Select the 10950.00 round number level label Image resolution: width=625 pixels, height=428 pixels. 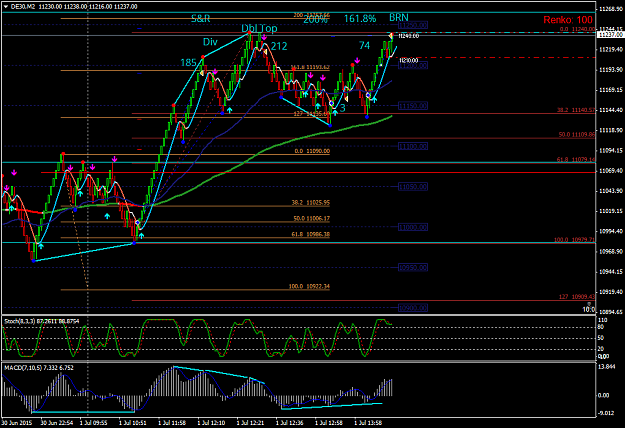click(x=413, y=267)
